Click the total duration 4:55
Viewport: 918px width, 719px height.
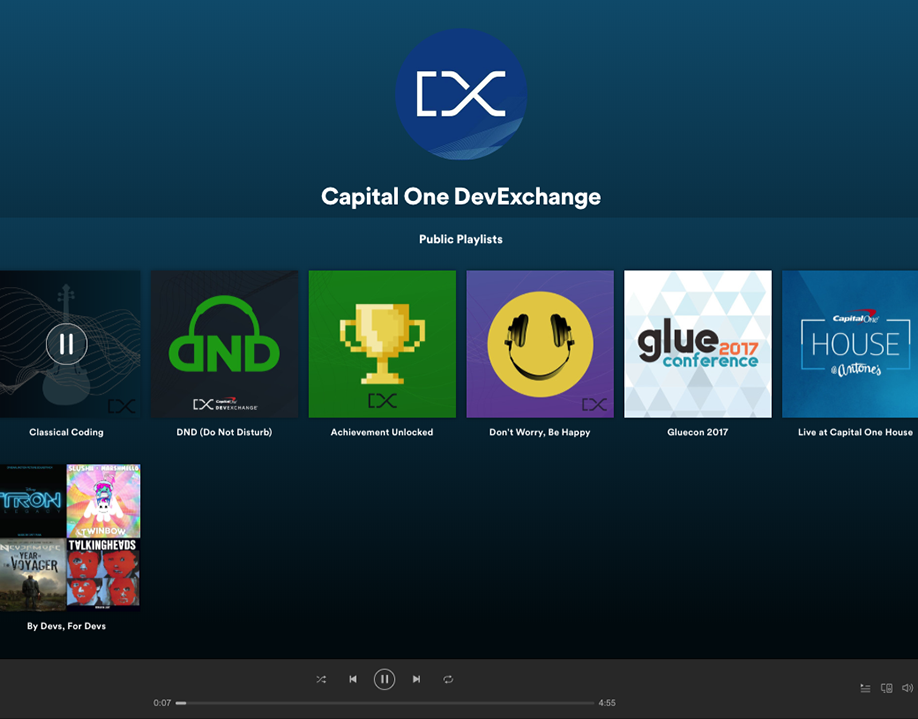point(607,703)
